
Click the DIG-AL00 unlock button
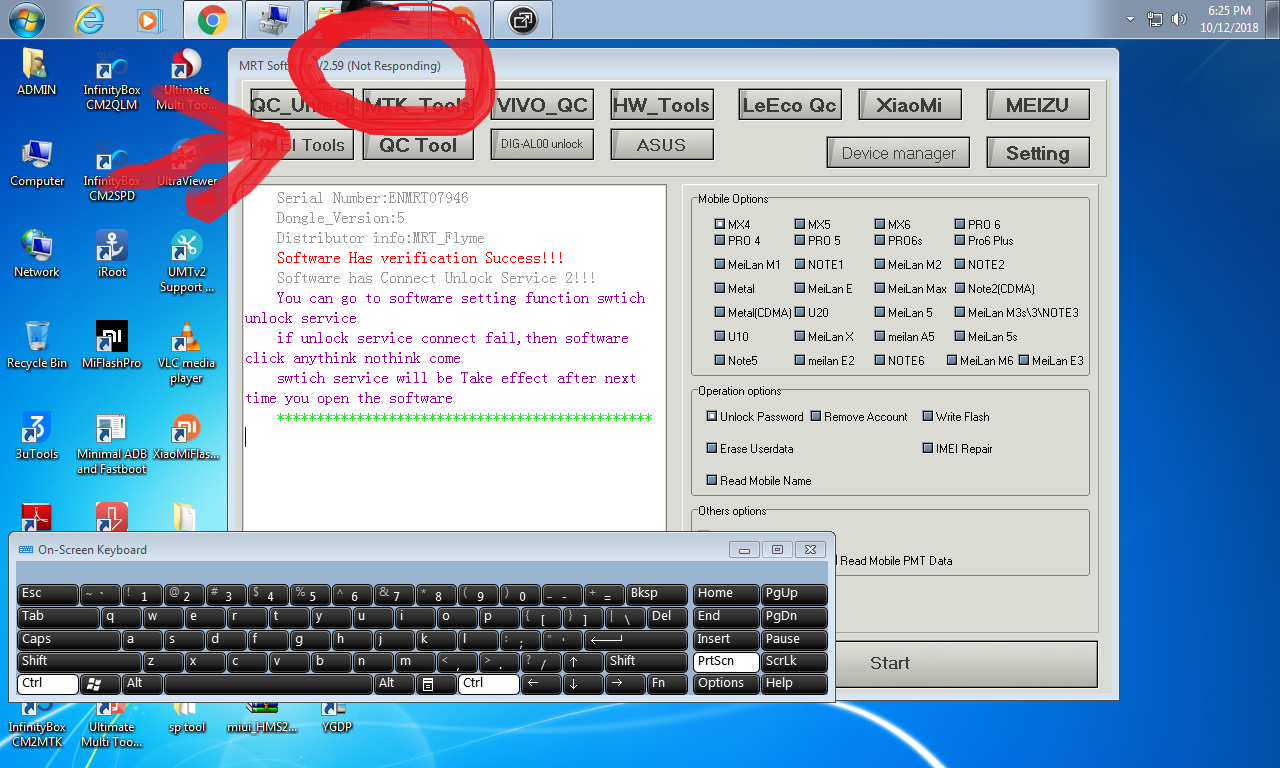542,144
